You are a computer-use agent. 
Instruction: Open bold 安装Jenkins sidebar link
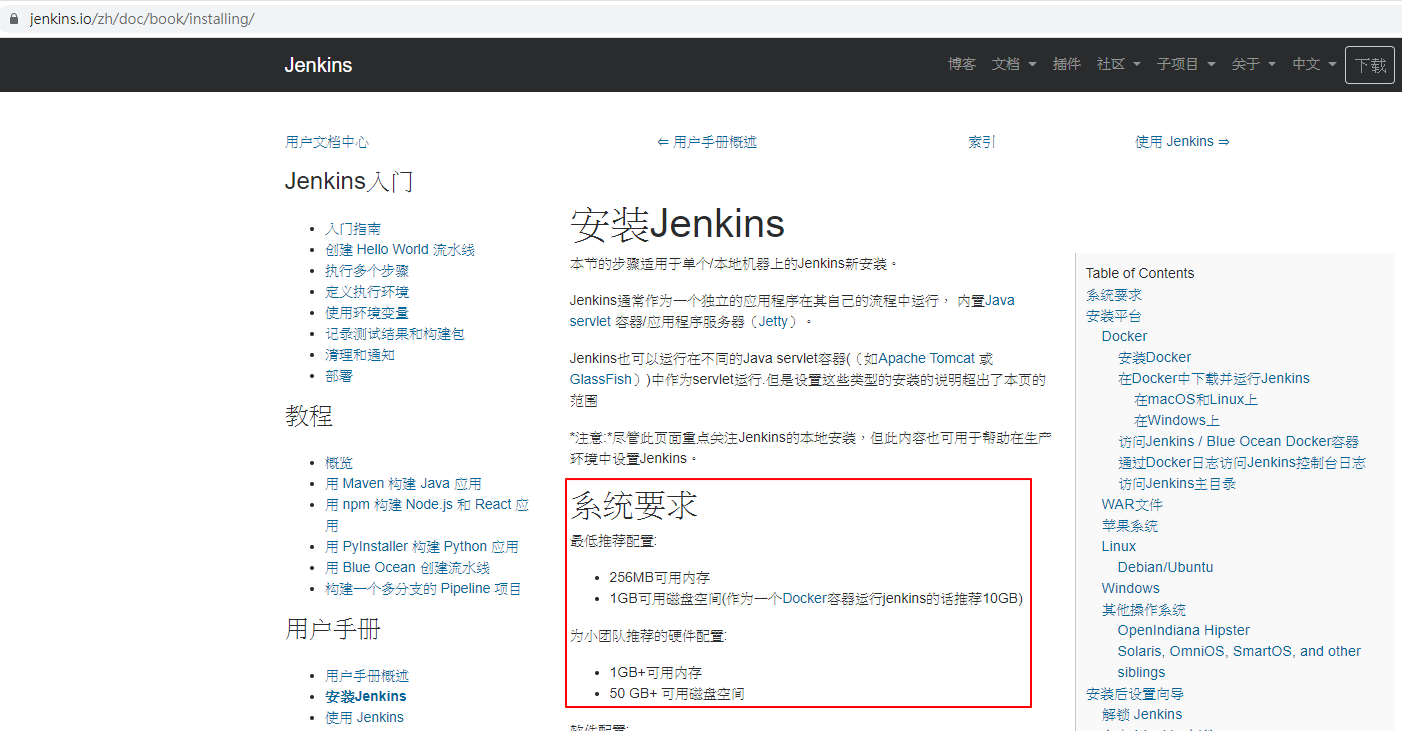coord(366,697)
